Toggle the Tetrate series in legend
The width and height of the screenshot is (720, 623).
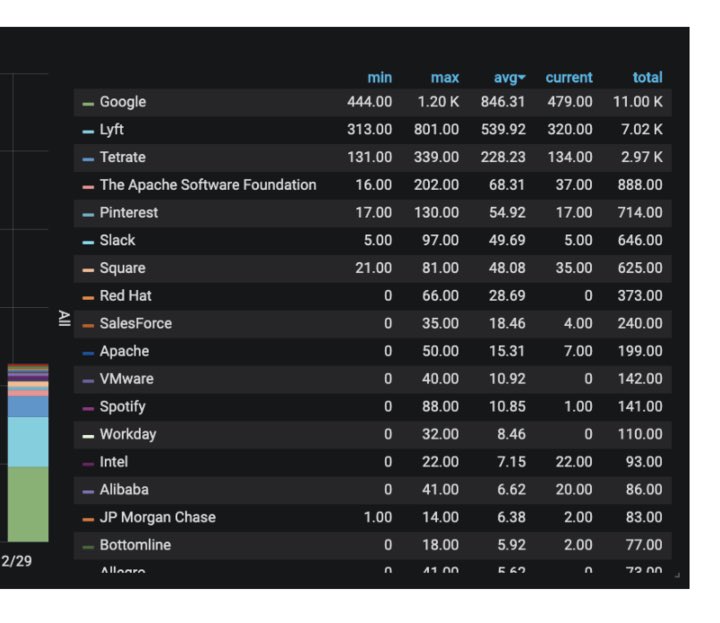click(123, 157)
